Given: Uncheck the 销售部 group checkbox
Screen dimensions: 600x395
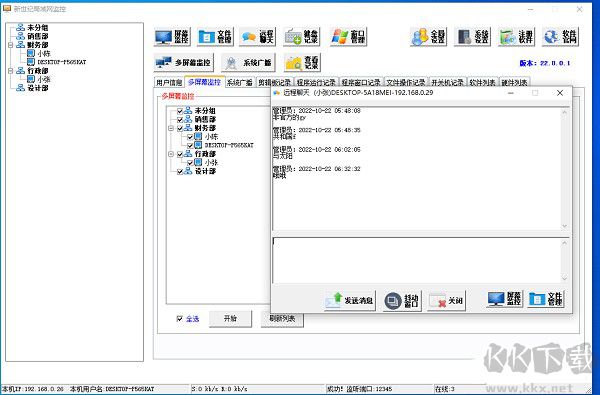Looking at the screenshot, I should click(180, 119).
